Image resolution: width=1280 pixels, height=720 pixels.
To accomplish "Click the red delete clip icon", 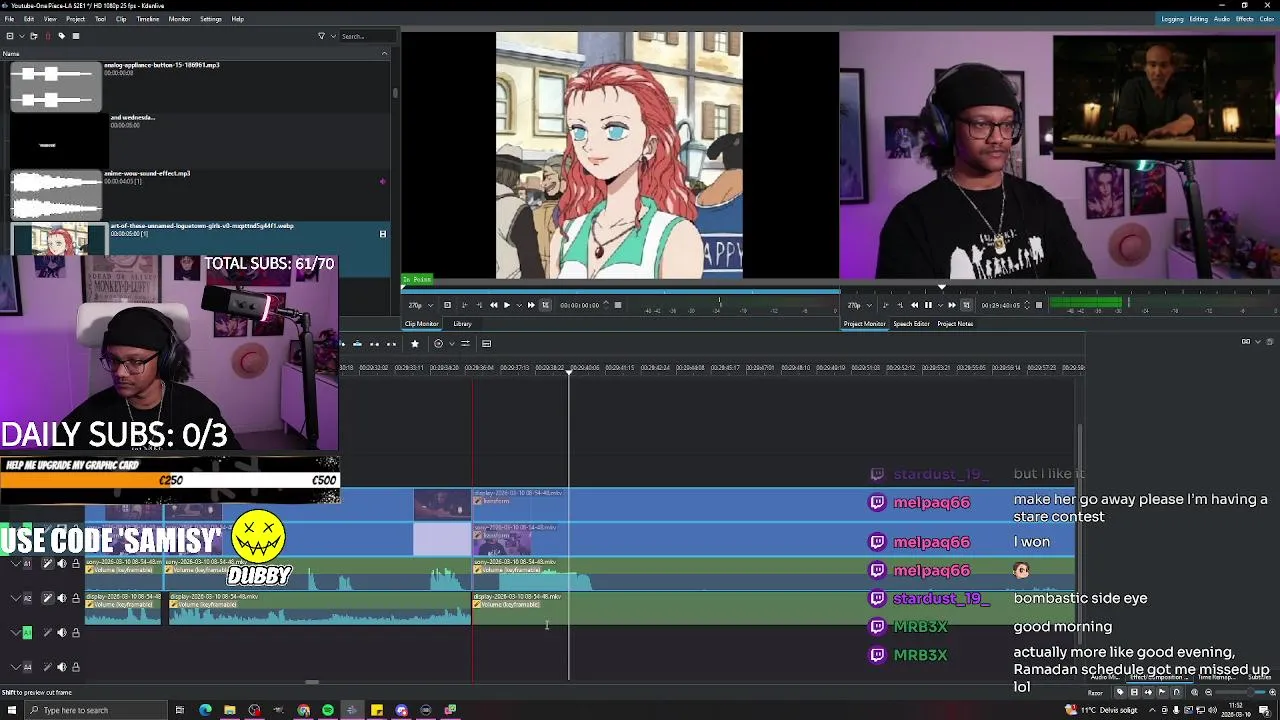I will [x=48, y=36].
